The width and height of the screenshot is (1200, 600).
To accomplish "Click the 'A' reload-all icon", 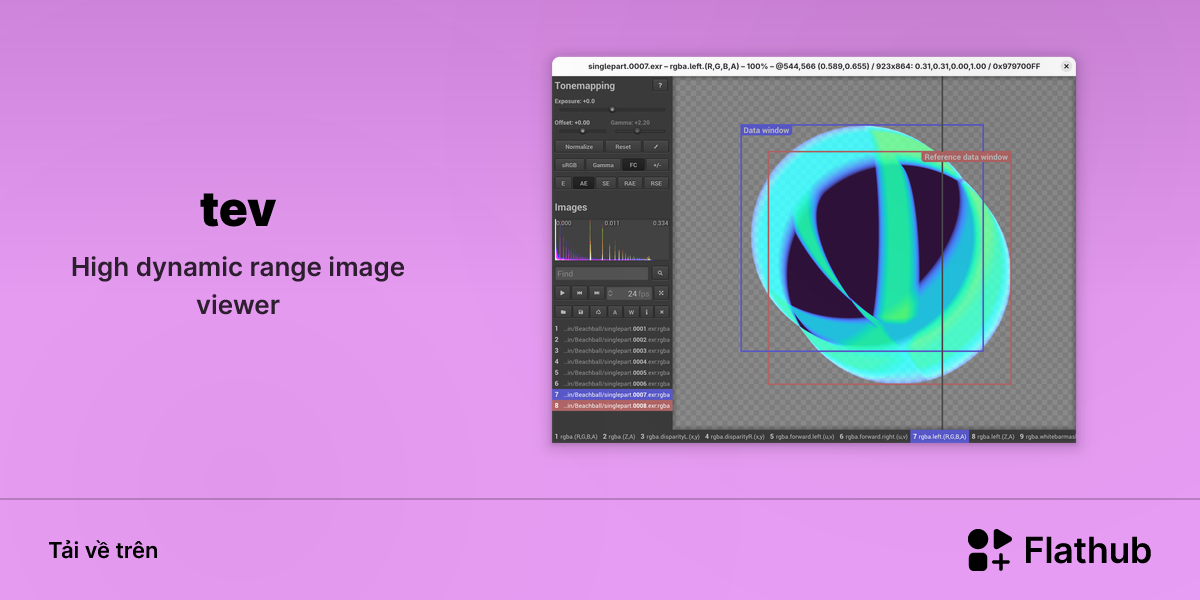I will pyautogui.click(x=613, y=311).
